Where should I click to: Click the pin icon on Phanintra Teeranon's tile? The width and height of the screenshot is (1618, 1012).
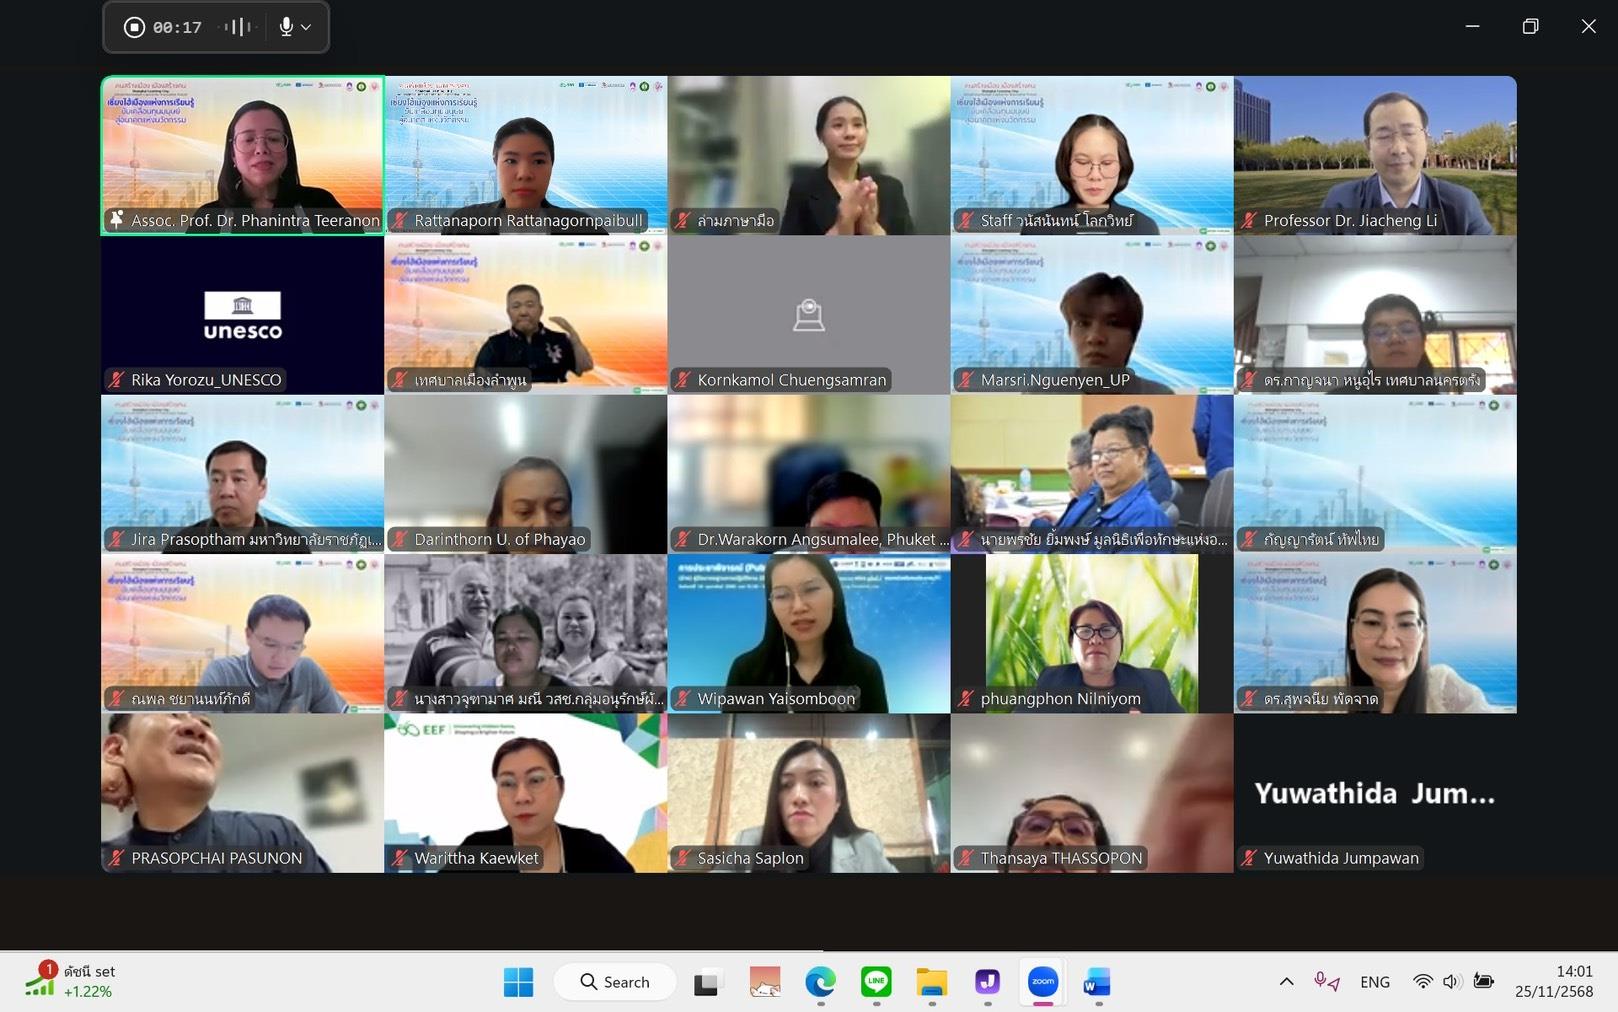[117, 220]
